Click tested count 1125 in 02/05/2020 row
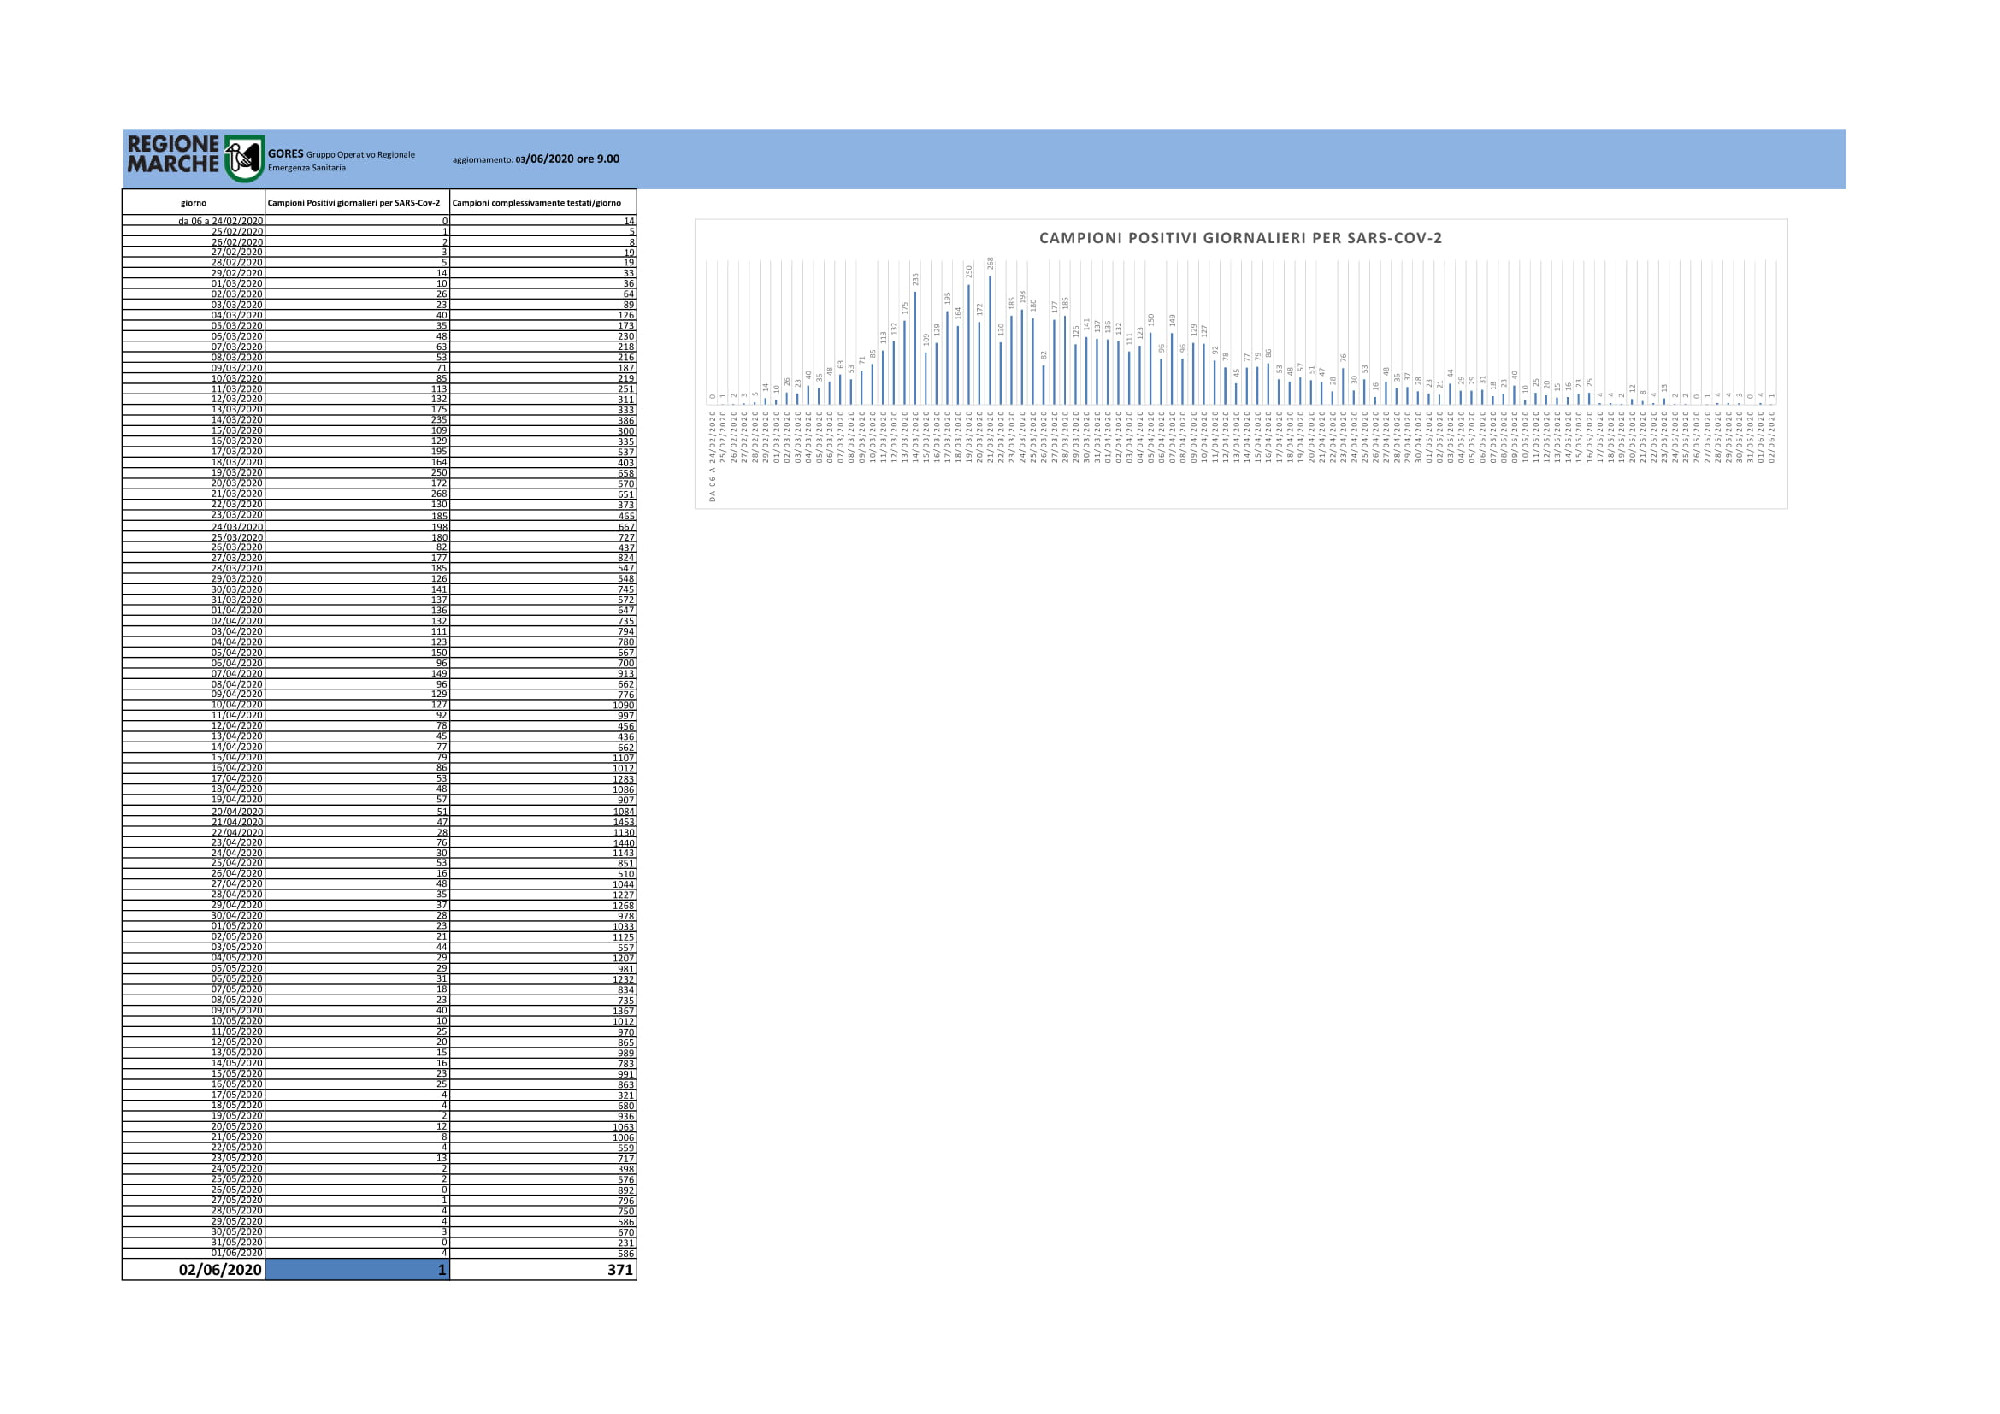The image size is (2000, 1414). pos(624,937)
